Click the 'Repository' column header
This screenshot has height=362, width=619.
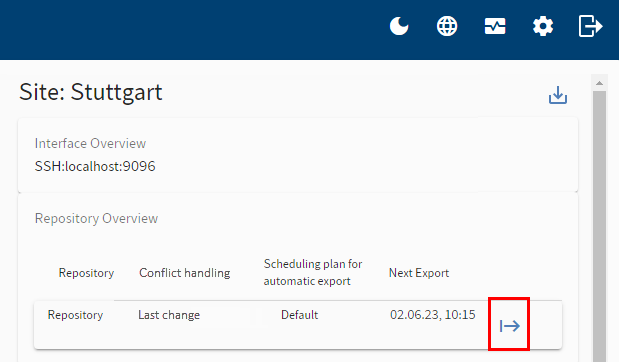[x=86, y=273]
